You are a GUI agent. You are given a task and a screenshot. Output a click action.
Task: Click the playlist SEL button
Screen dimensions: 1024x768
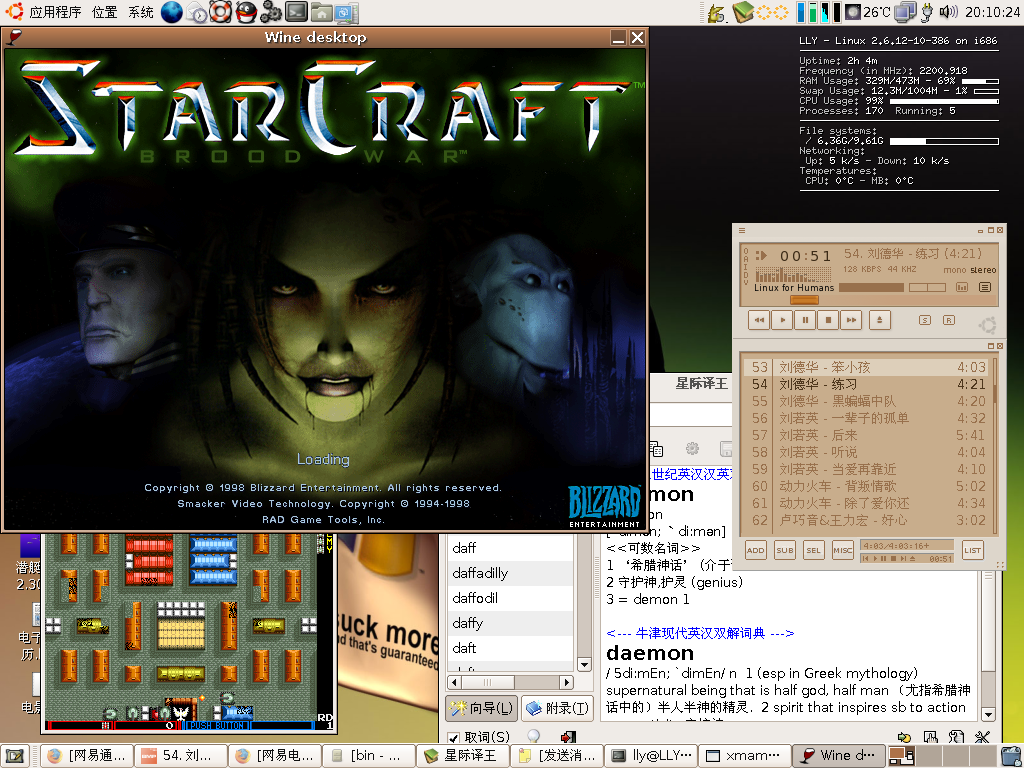[x=813, y=550]
